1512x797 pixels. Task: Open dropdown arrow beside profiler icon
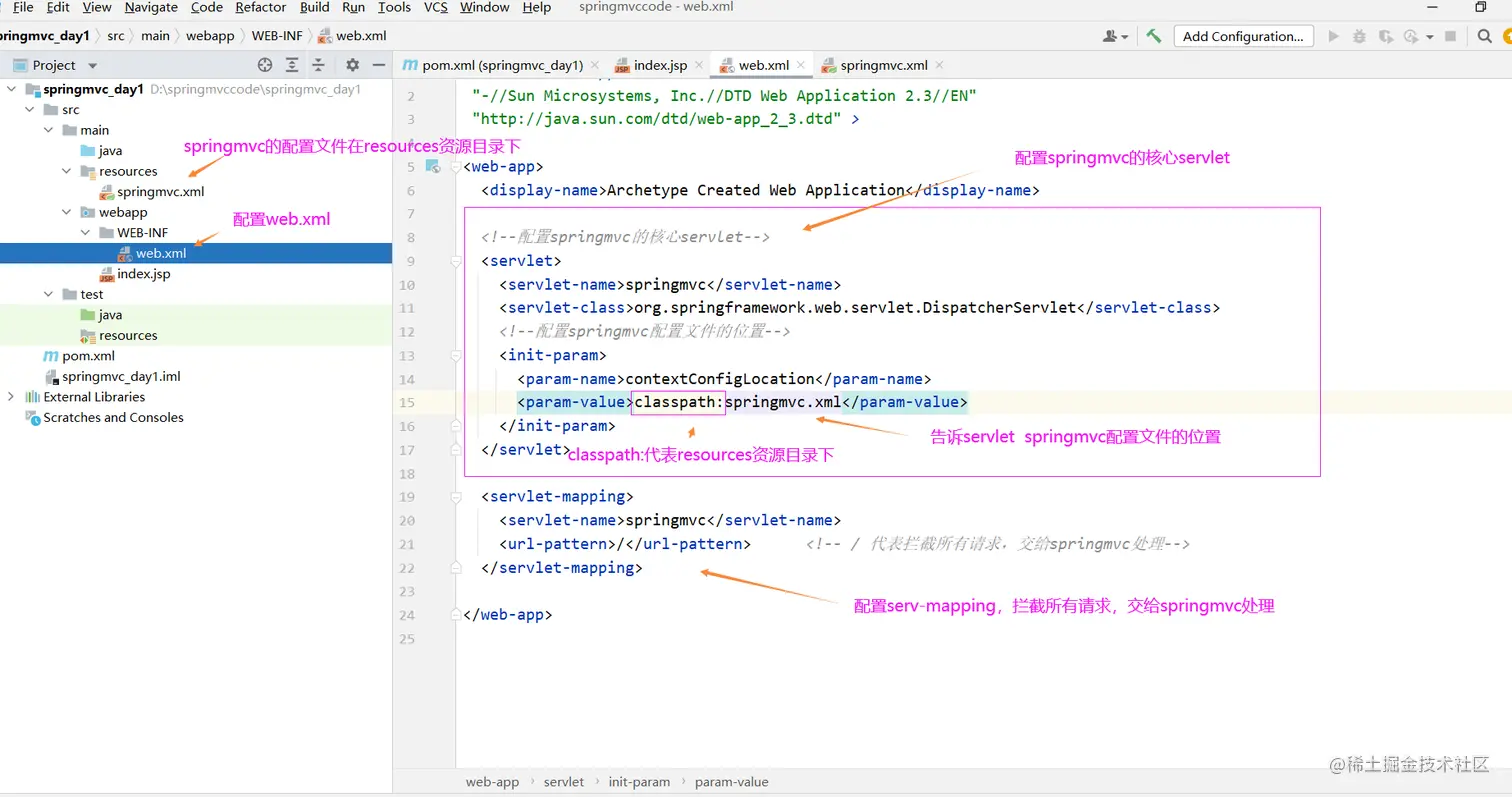(1429, 37)
